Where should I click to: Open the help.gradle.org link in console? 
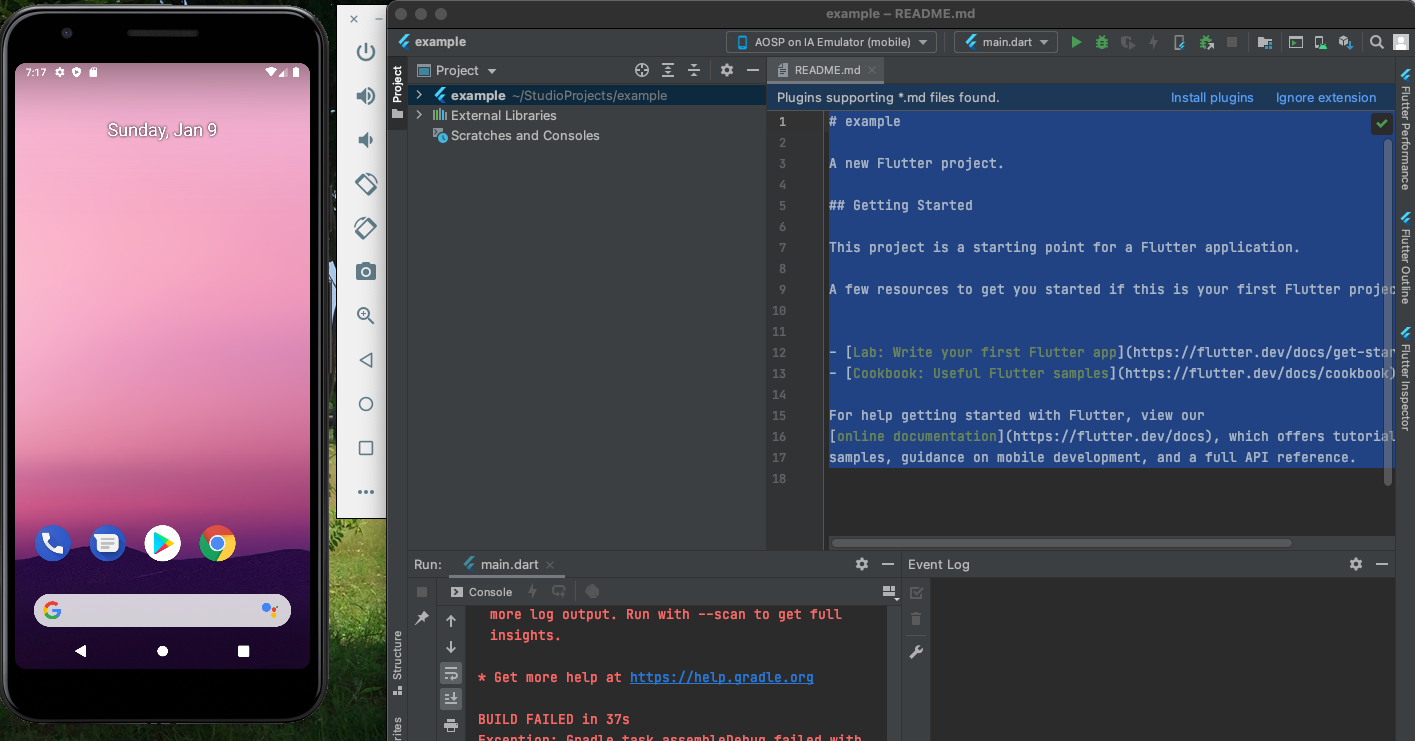point(721,677)
